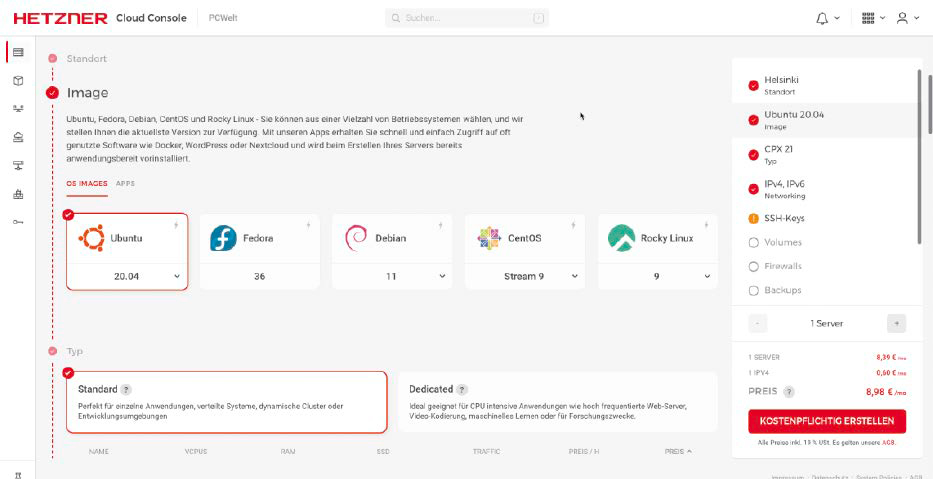Expand the apps grid dropdown arrow
The height and width of the screenshot is (479, 933).
tap(882, 18)
